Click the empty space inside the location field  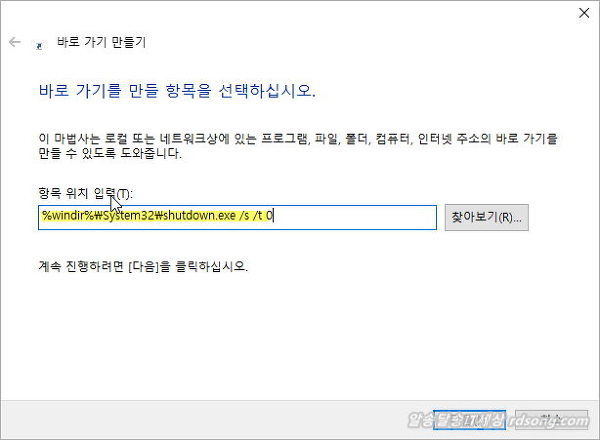click(x=354, y=217)
